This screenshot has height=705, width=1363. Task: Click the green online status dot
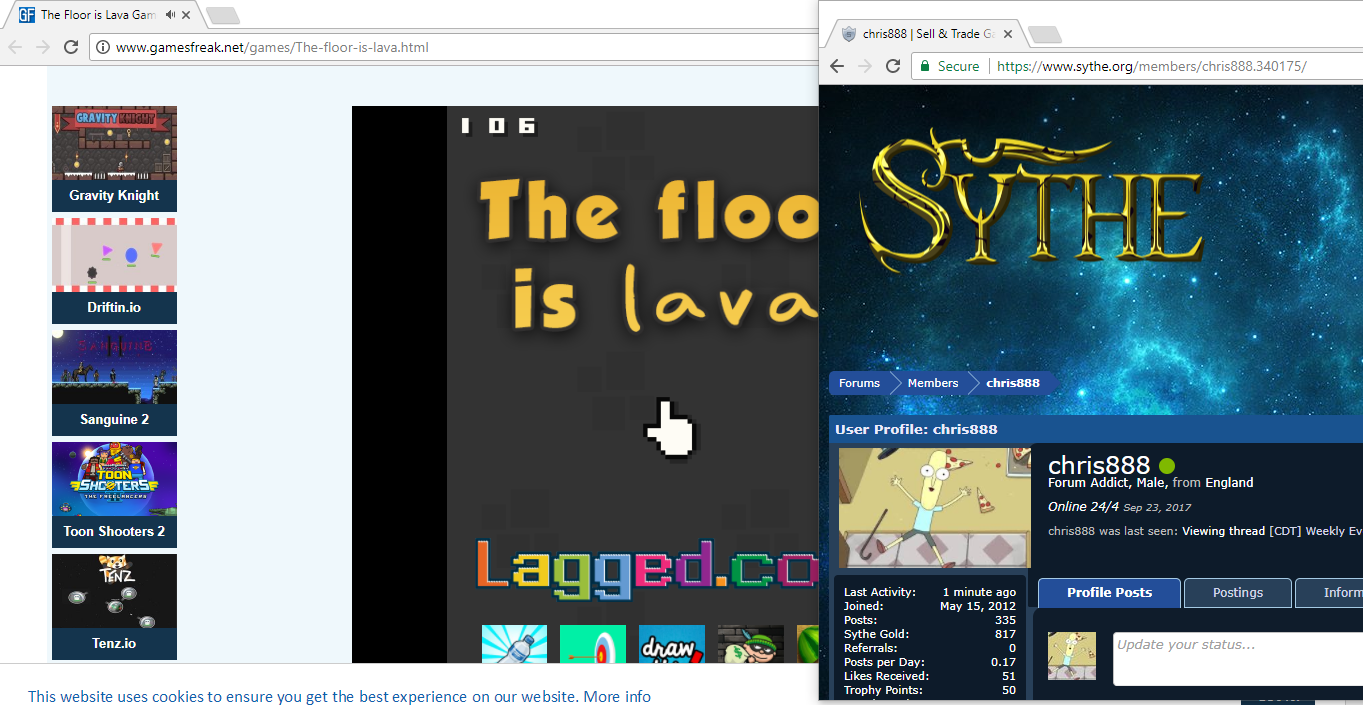[x=1167, y=466]
